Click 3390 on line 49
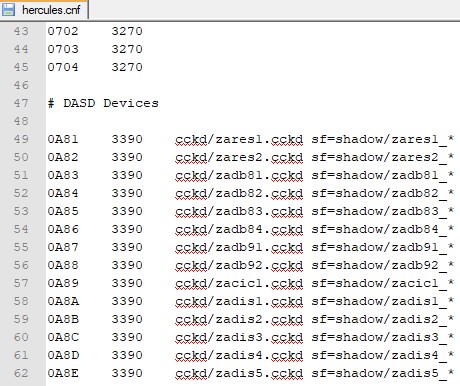Viewport: 460px width, 386px height. [x=127, y=139]
